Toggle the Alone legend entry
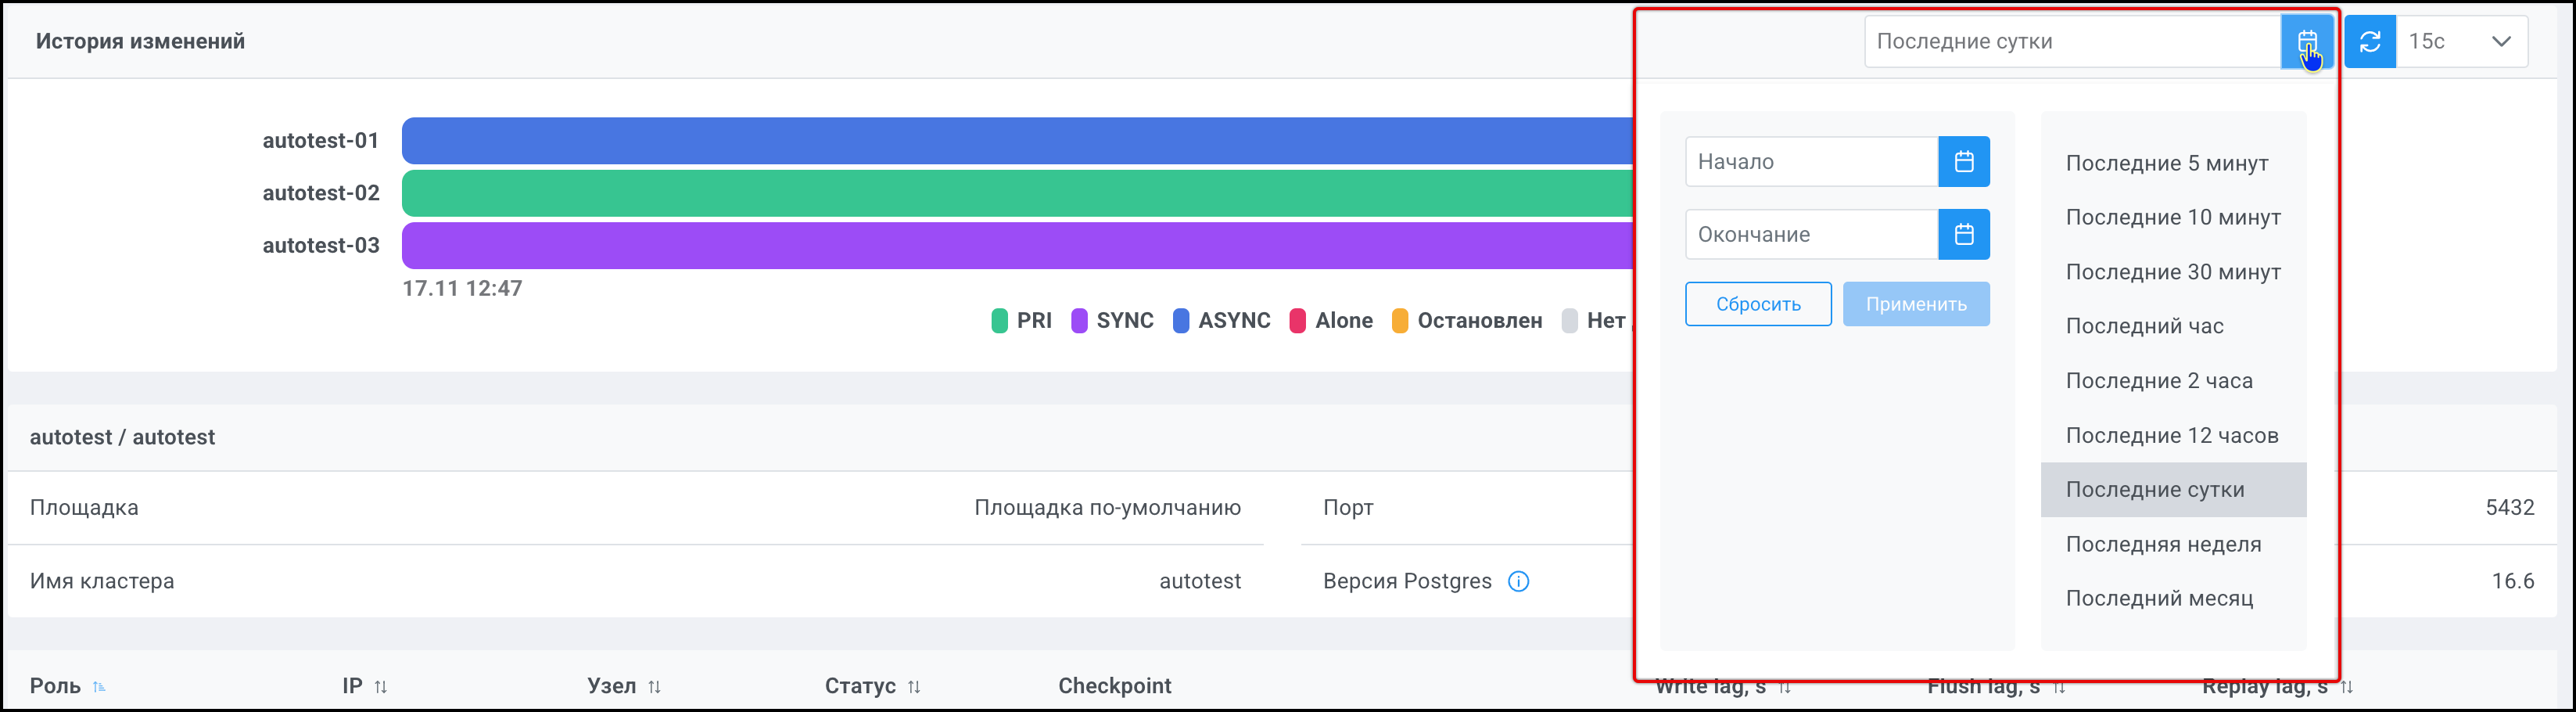 point(1331,321)
